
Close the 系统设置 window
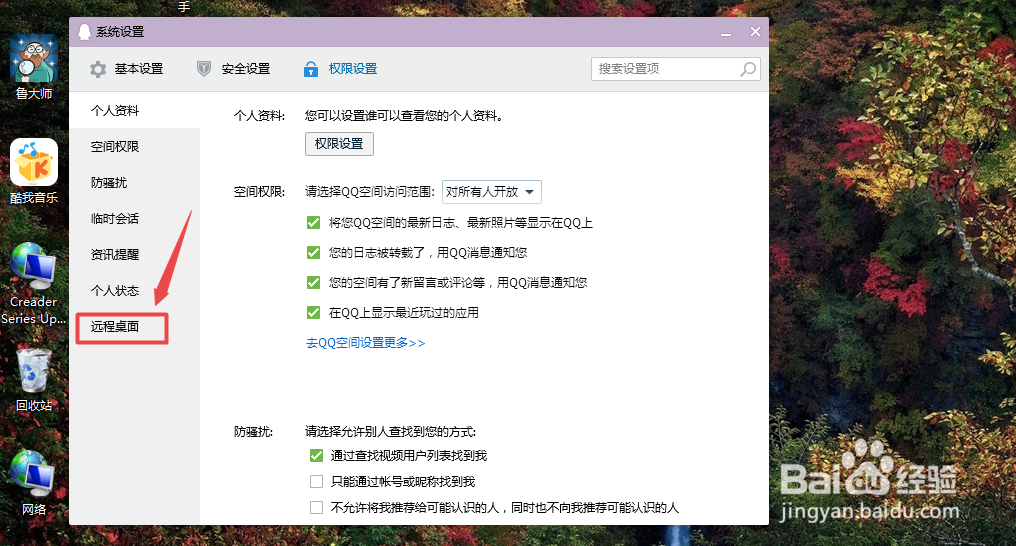click(x=755, y=32)
